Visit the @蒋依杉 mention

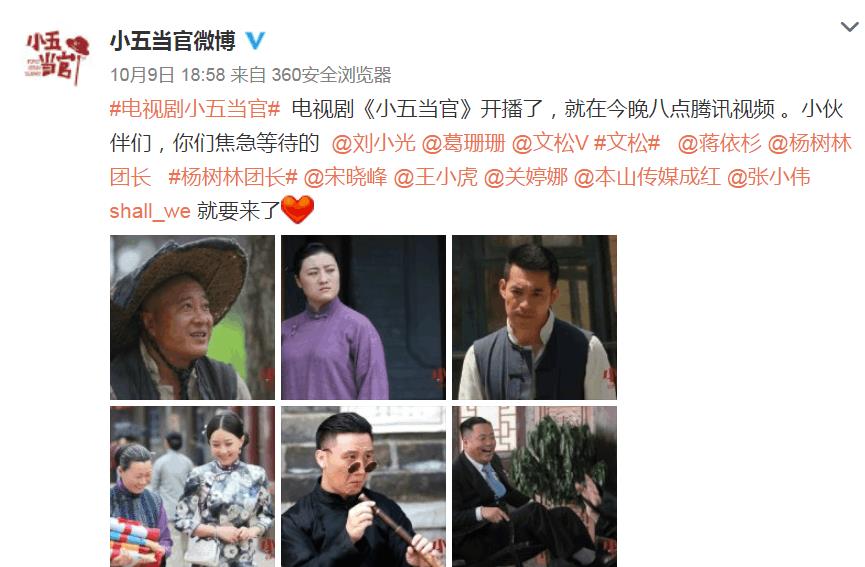point(719,143)
